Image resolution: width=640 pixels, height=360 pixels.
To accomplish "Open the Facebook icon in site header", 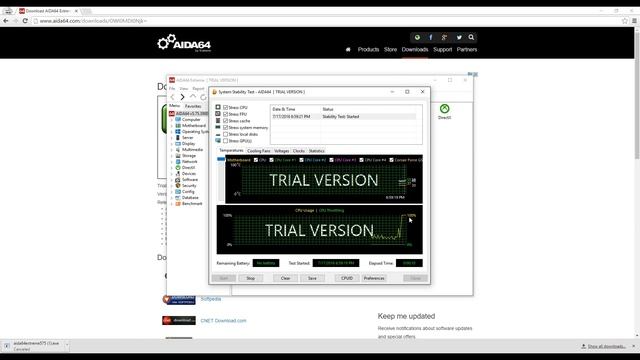I will [x=431, y=37].
